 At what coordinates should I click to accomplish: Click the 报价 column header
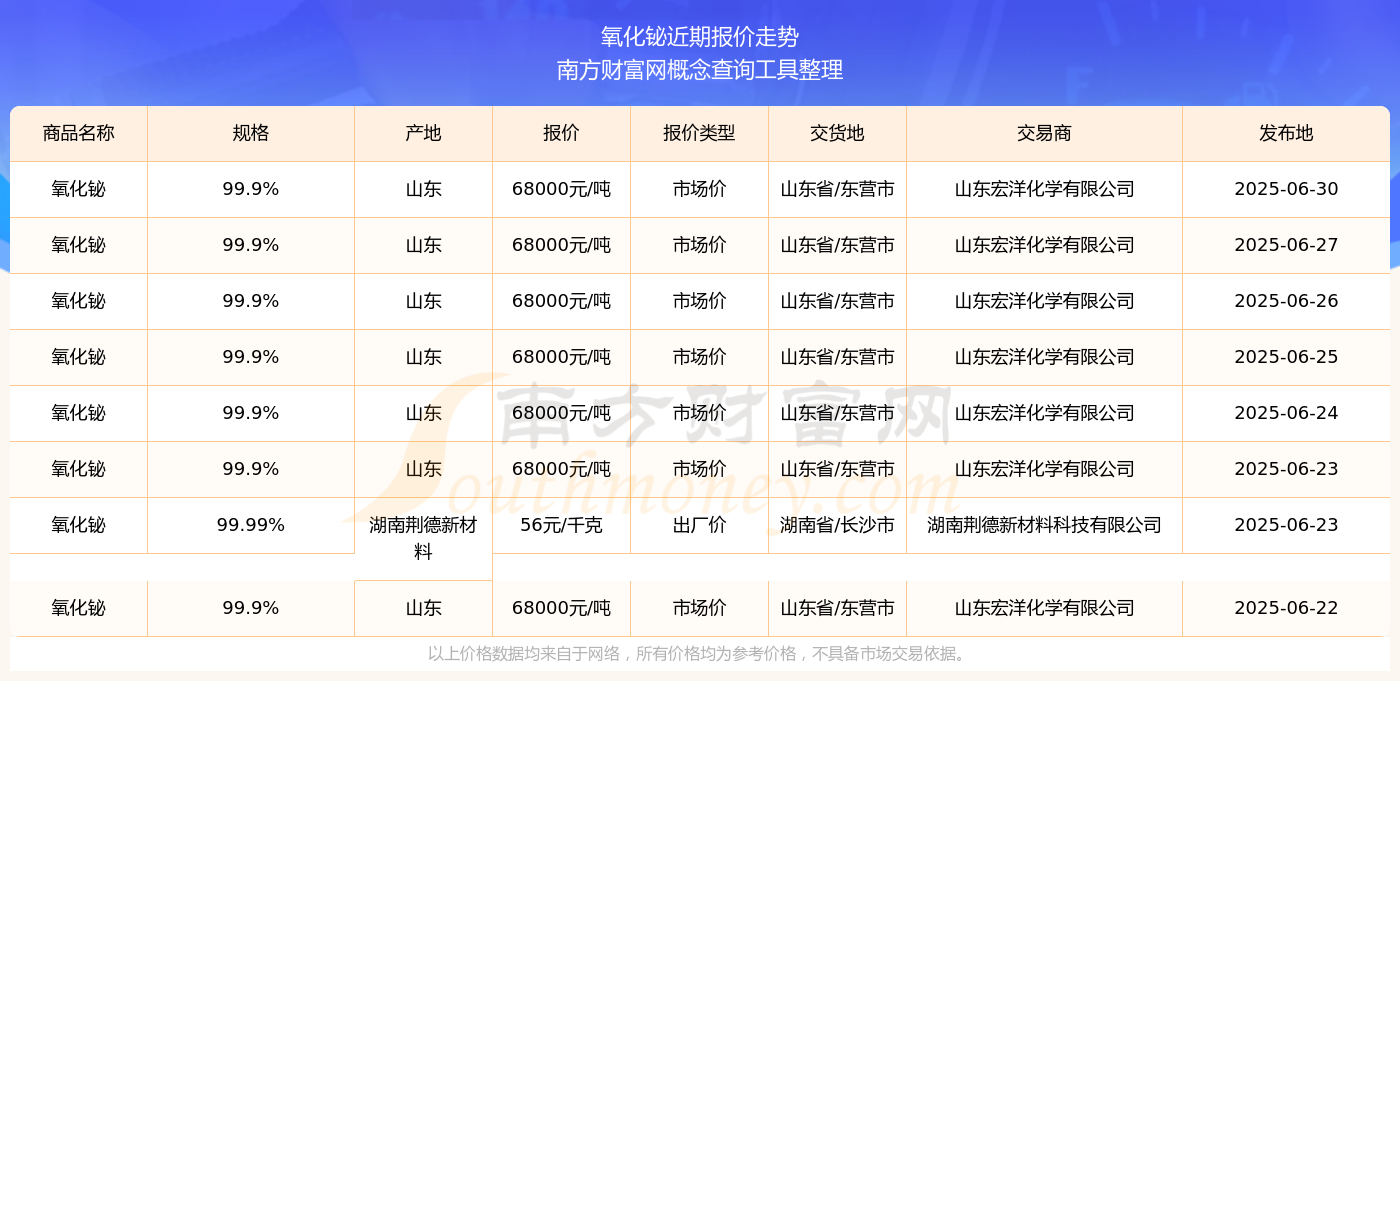coord(561,133)
